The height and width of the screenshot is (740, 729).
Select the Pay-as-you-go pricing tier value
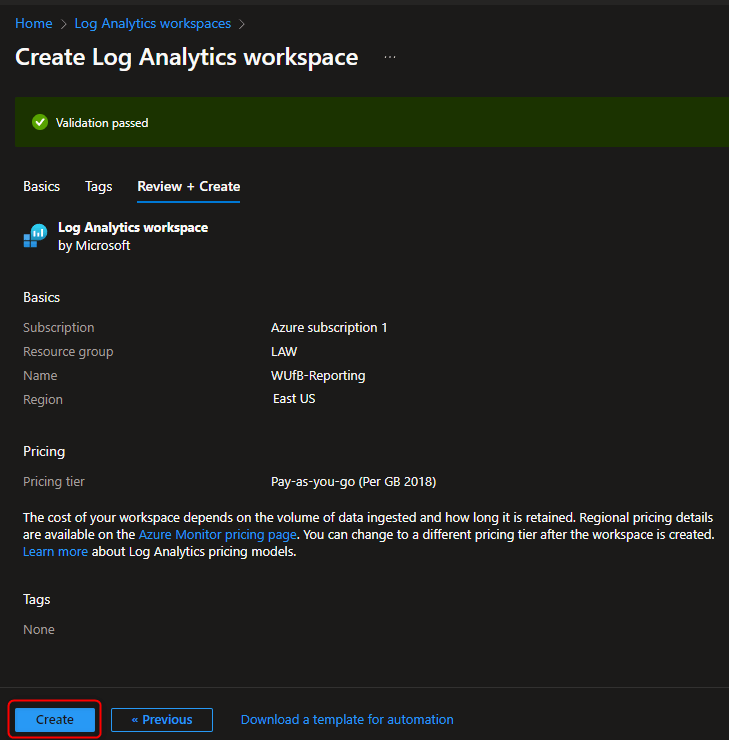(353, 481)
